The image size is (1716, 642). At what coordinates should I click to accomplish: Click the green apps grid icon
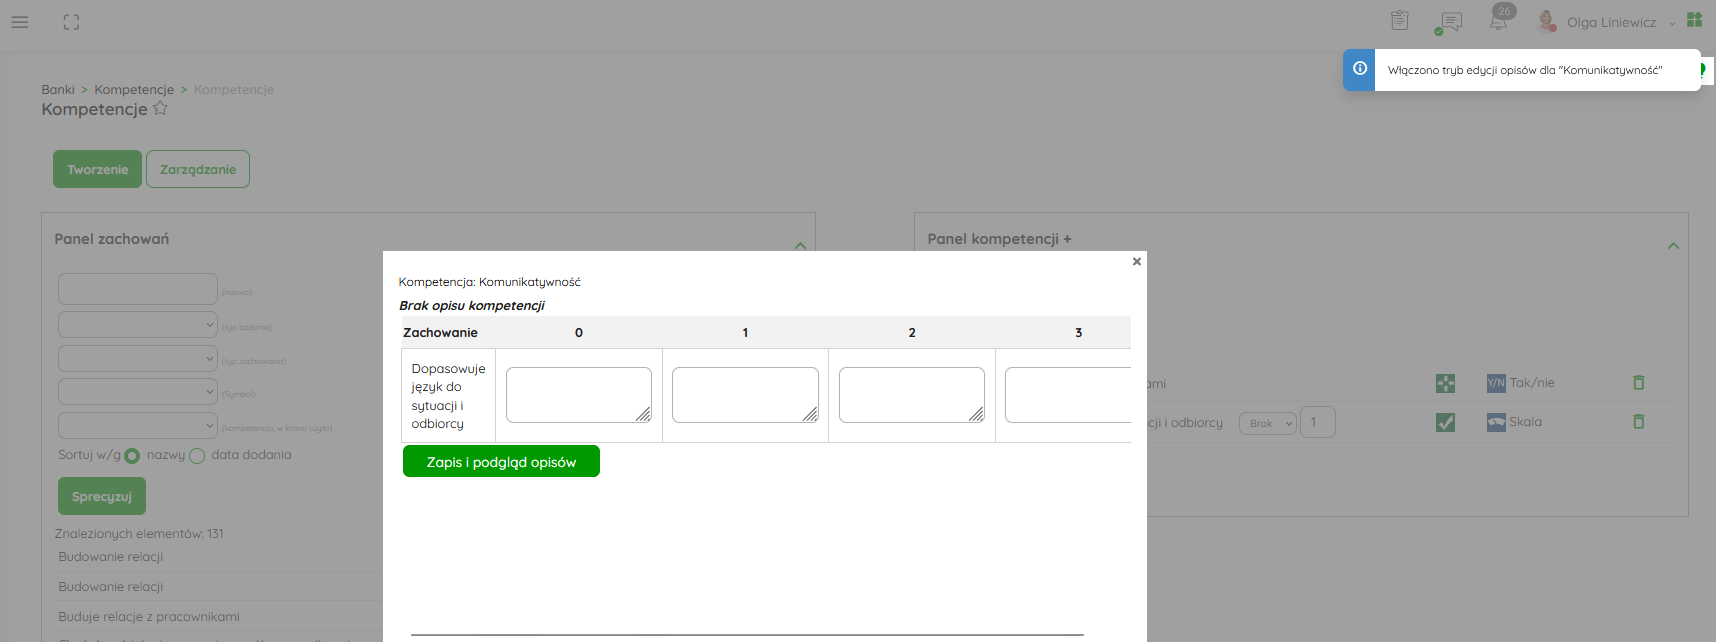[1694, 20]
